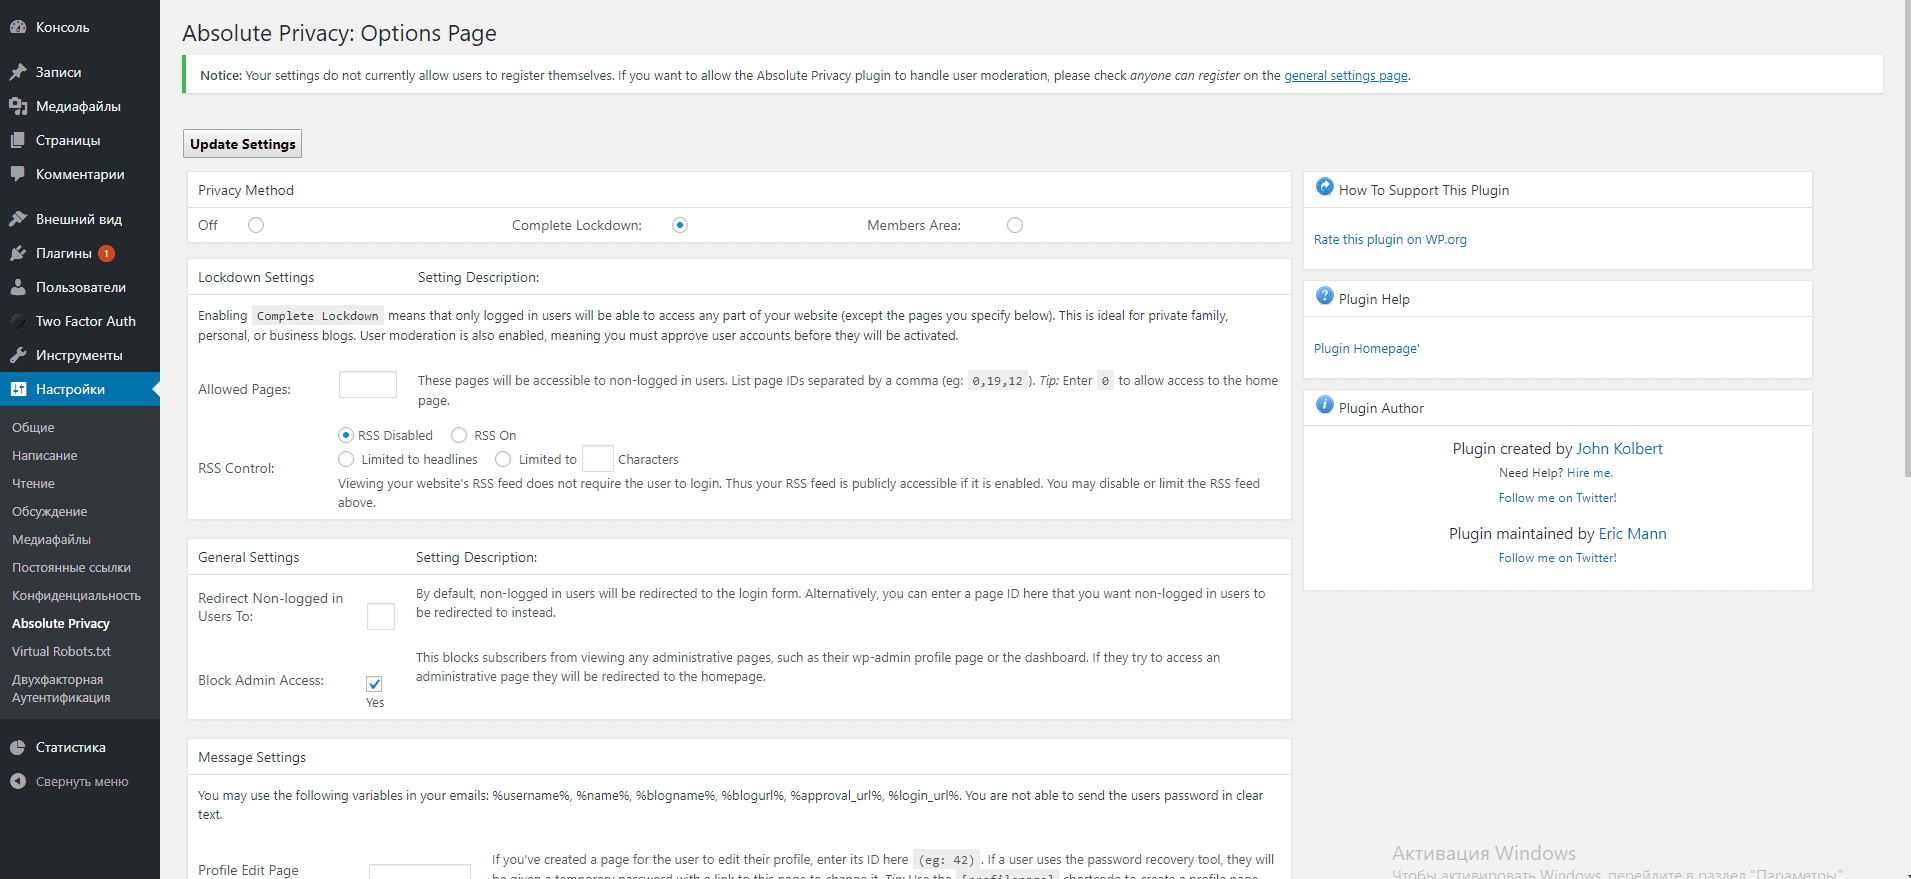Enable the RSS On option
The image size is (1911, 879).
click(459, 435)
